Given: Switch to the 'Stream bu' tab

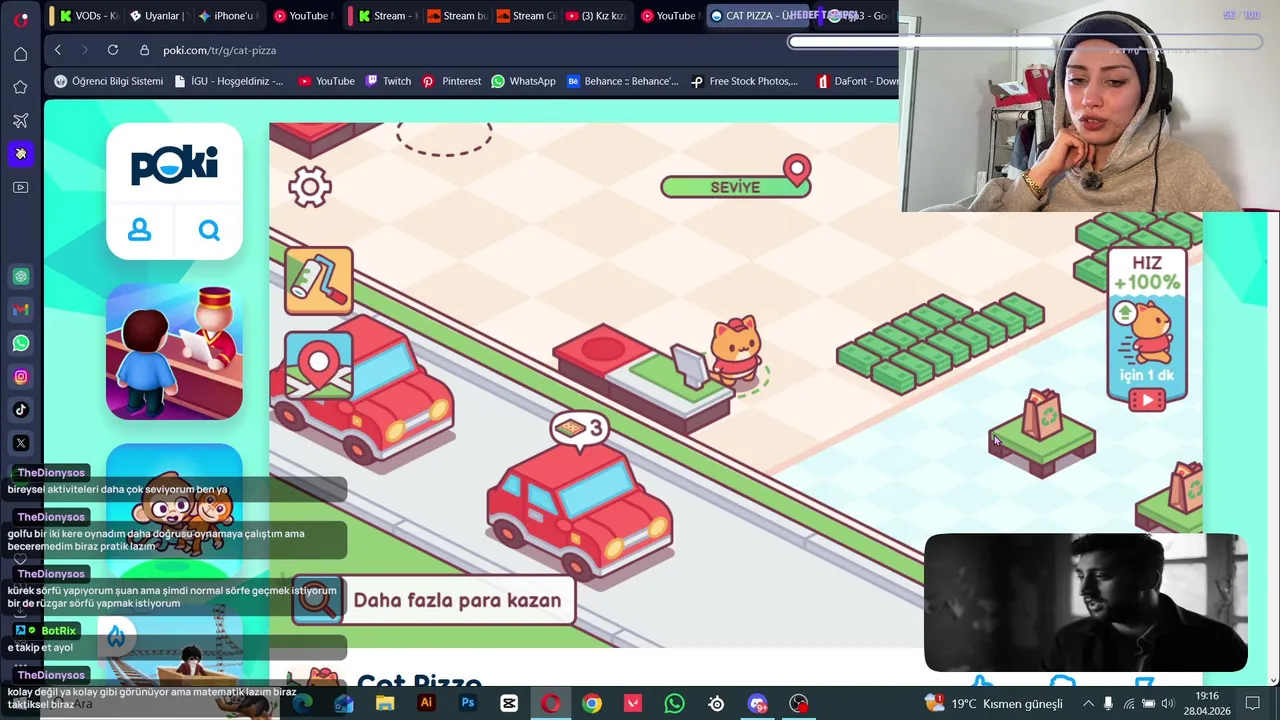Looking at the screenshot, I should [x=457, y=15].
